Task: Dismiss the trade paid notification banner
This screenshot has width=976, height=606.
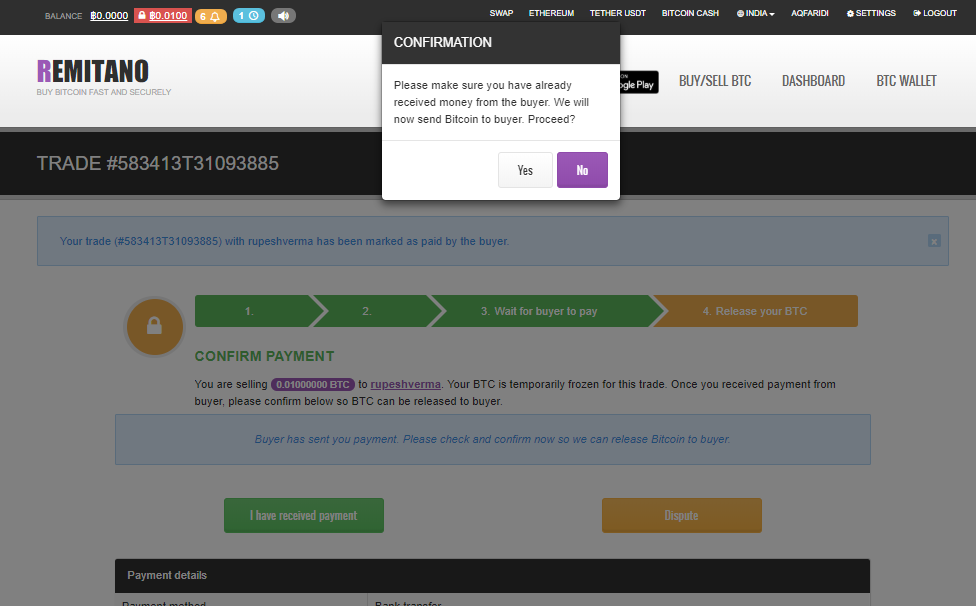Action: [934, 241]
